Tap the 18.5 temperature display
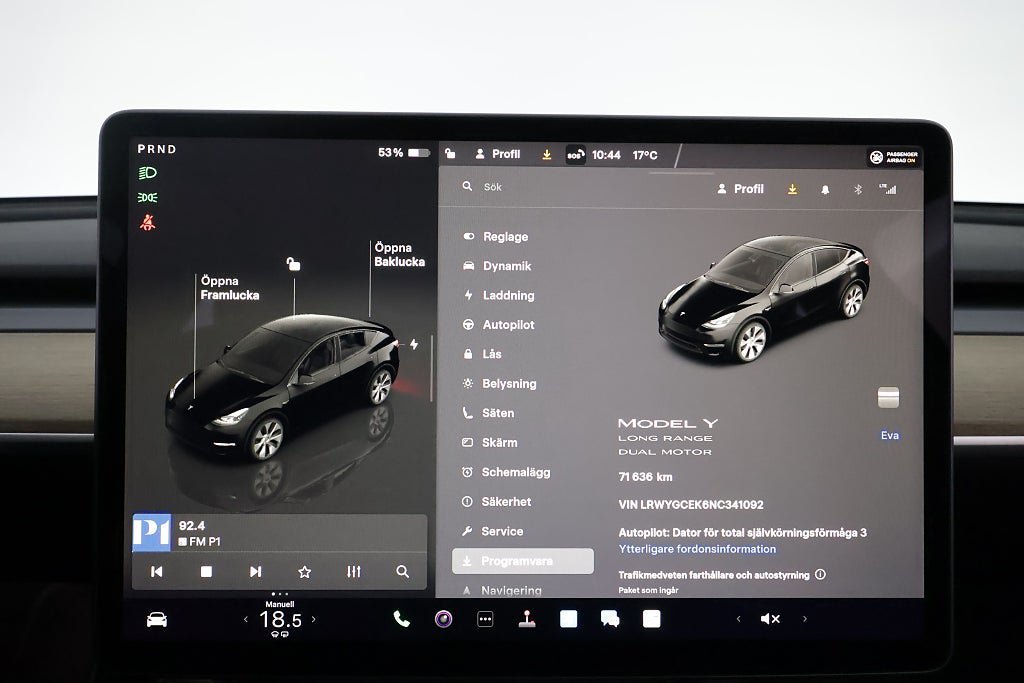The image size is (1024, 683). coord(280,619)
